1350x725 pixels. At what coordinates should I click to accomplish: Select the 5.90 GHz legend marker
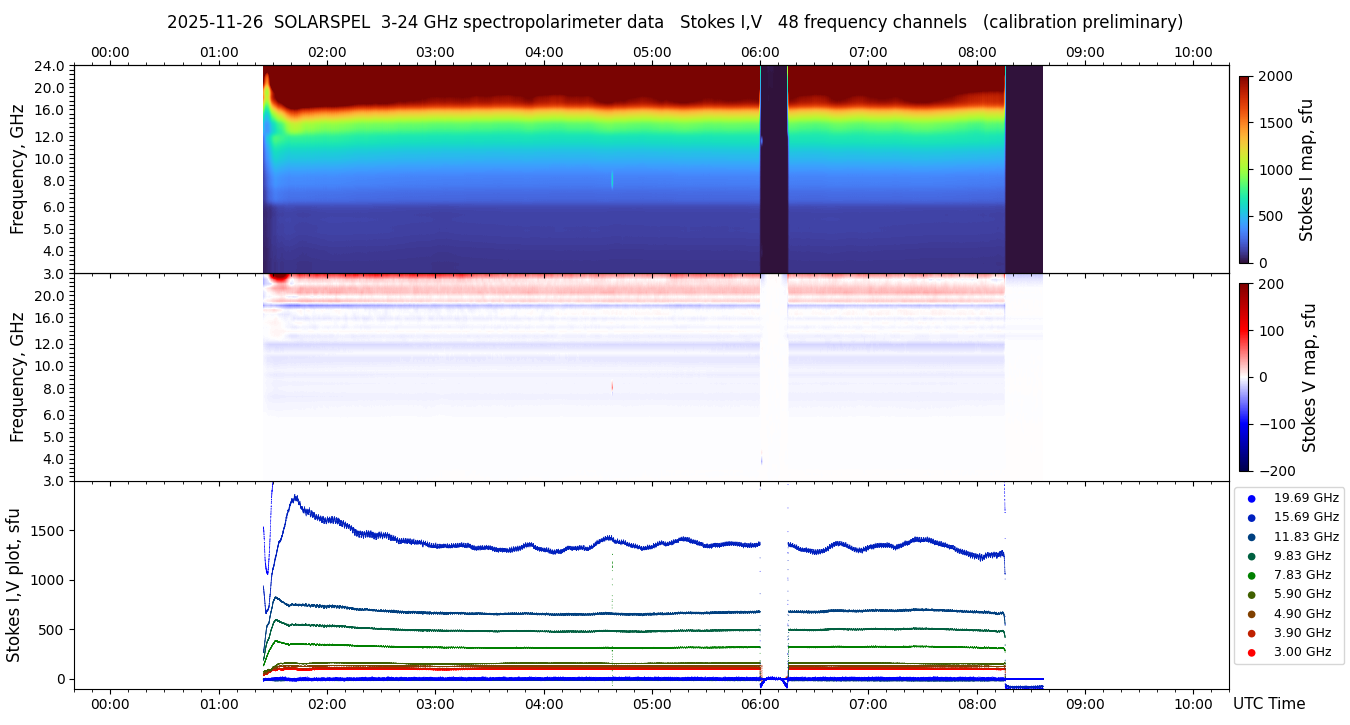click(1251, 595)
